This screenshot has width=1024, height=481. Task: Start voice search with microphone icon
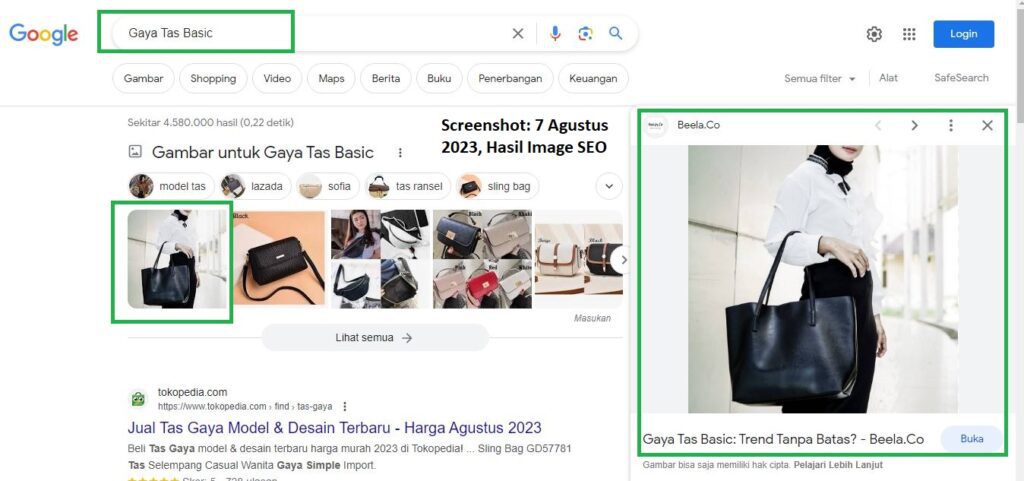click(x=555, y=33)
